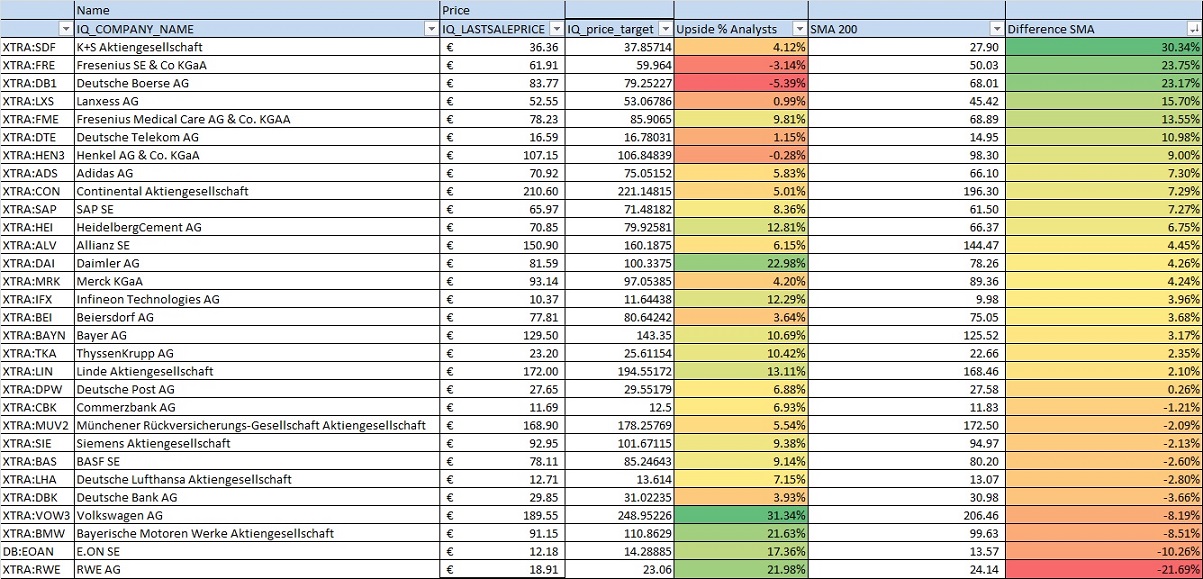Select the Siemens Aktiengesellschaft cell
This screenshot has width=1203, height=579.
(257, 443)
